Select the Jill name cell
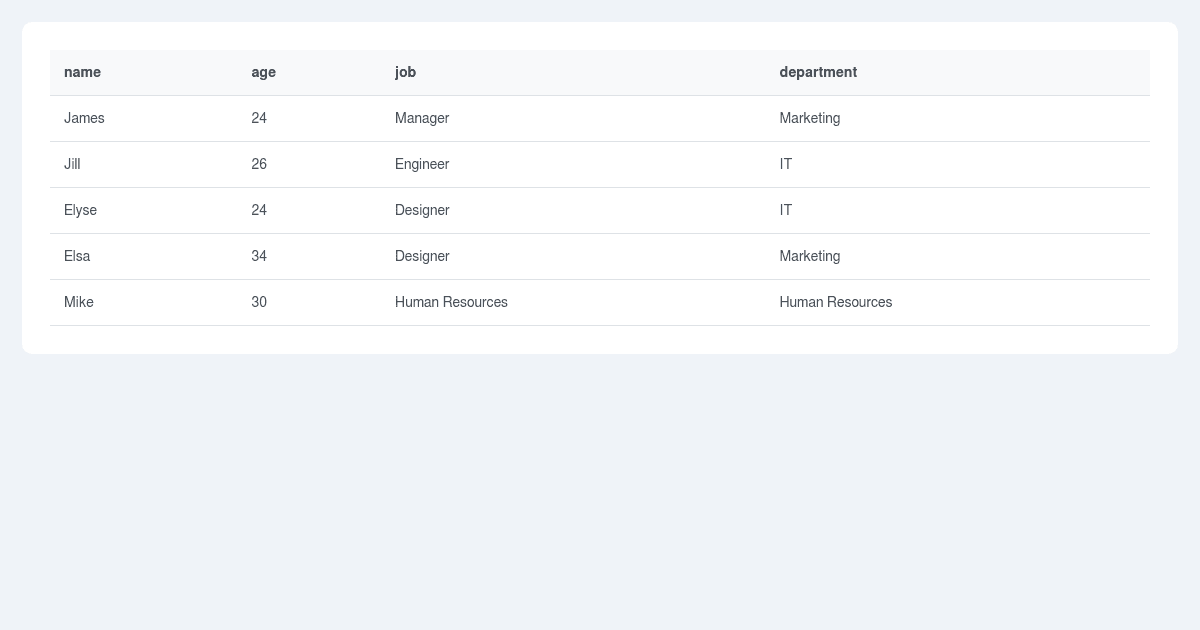1200x630 pixels. [x=143, y=164]
